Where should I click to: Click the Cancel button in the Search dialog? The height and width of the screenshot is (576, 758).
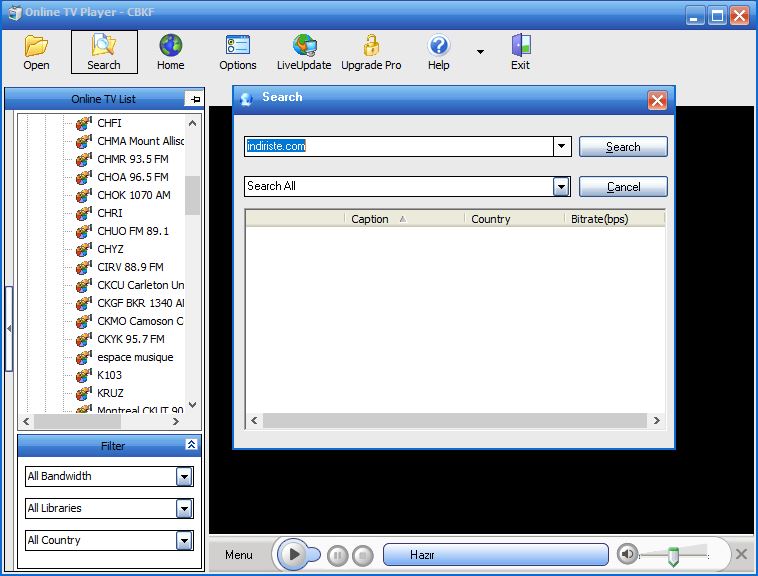pos(623,187)
